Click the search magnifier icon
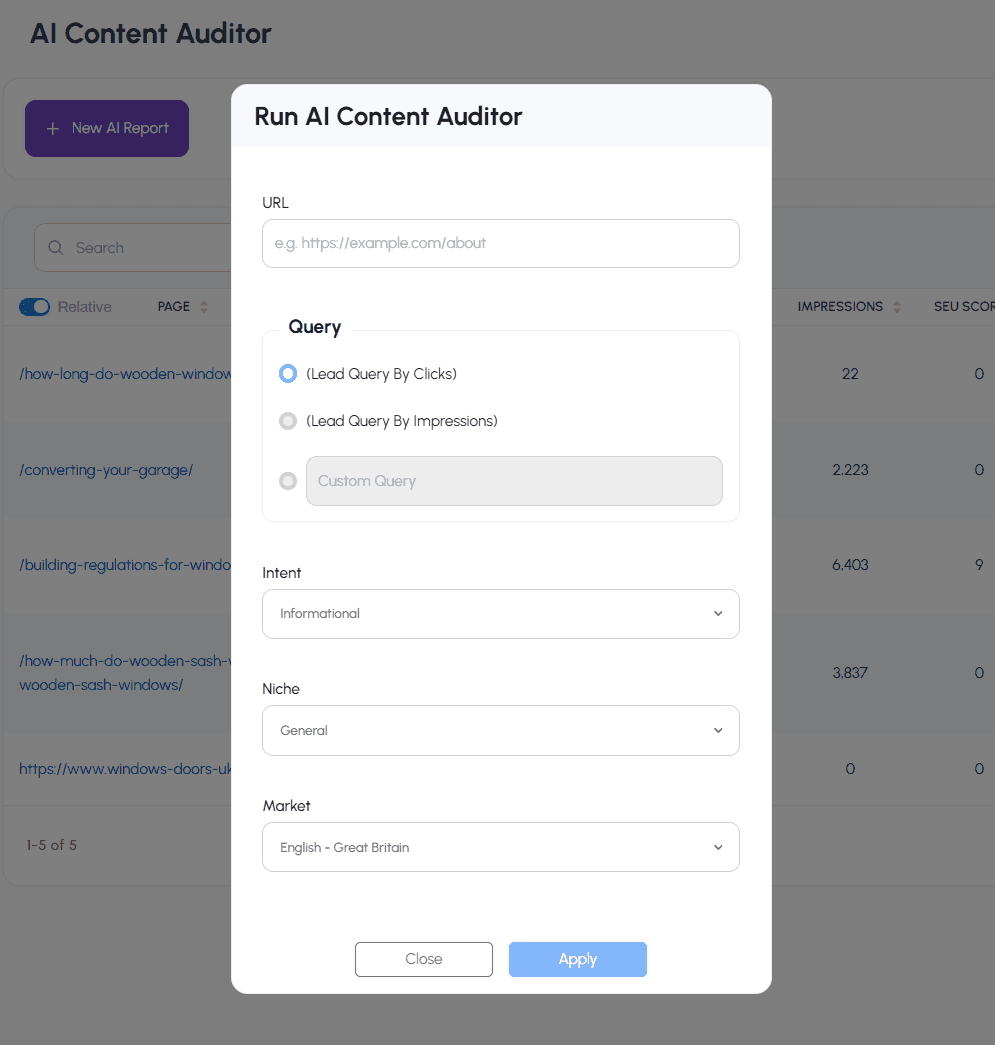Image resolution: width=995 pixels, height=1045 pixels. click(x=57, y=248)
